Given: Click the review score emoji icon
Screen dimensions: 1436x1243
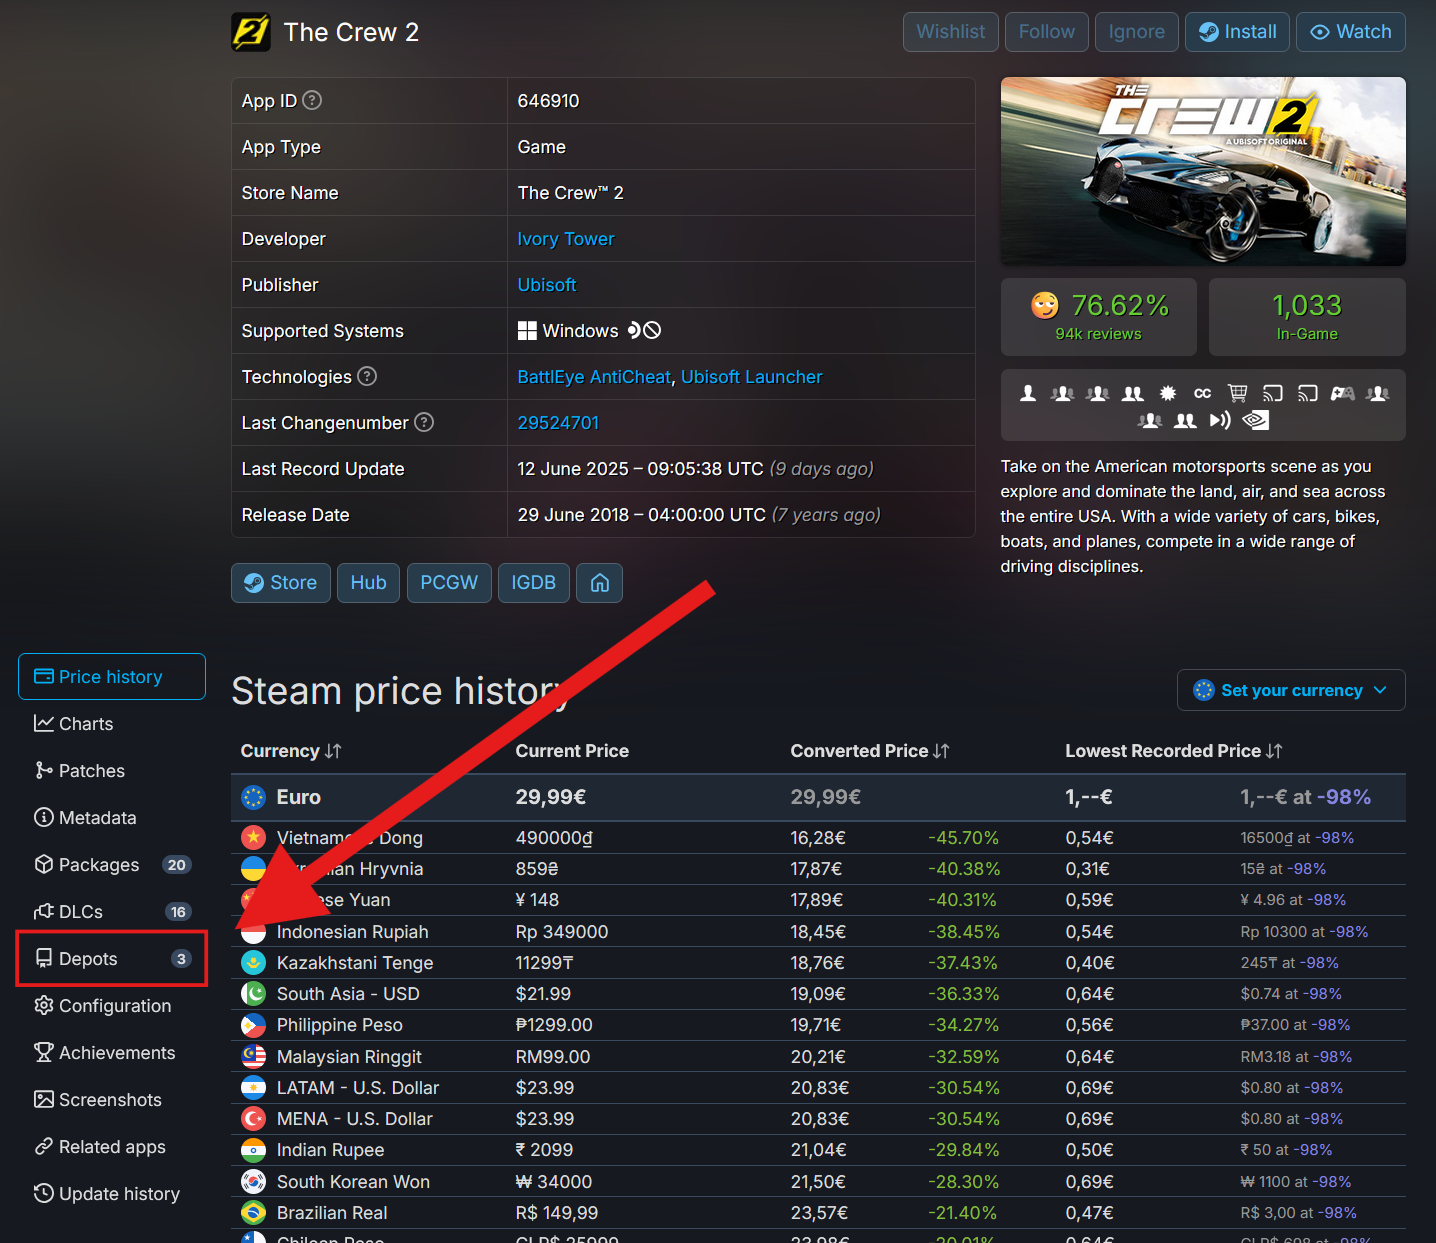Looking at the screenshot, I should click(1045, 305).
